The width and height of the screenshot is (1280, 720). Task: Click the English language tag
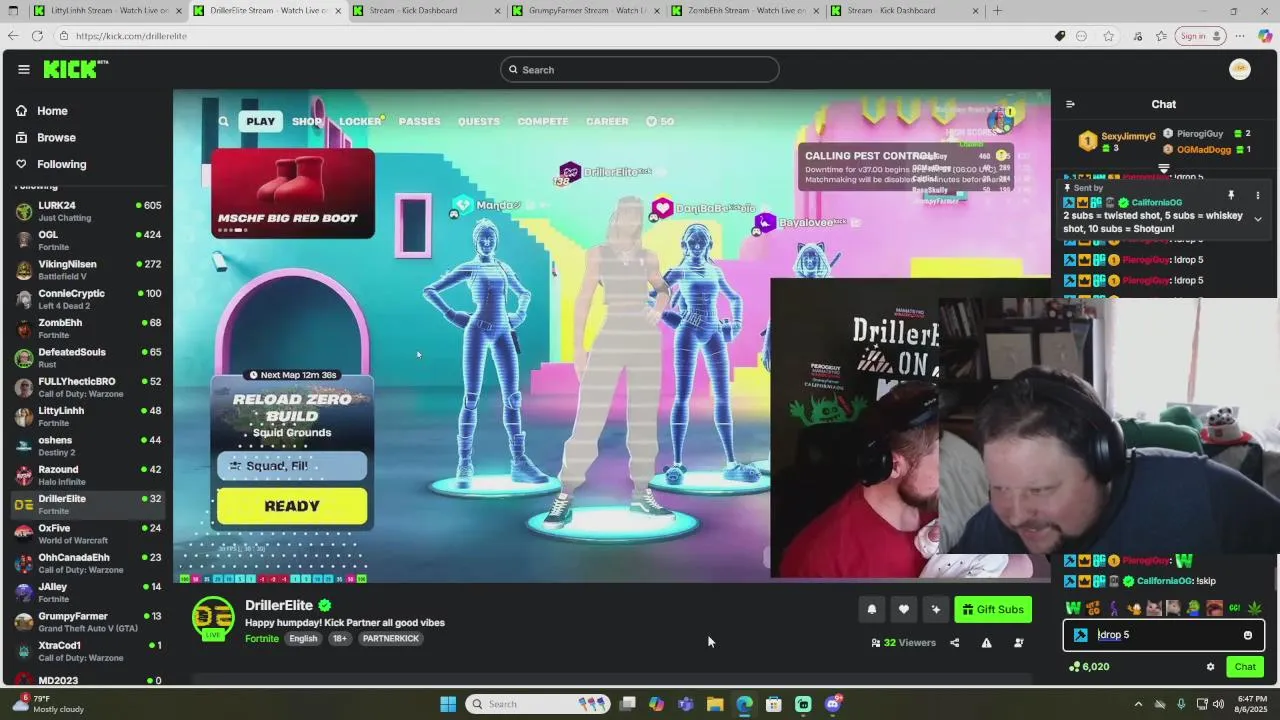coord(303,639)
